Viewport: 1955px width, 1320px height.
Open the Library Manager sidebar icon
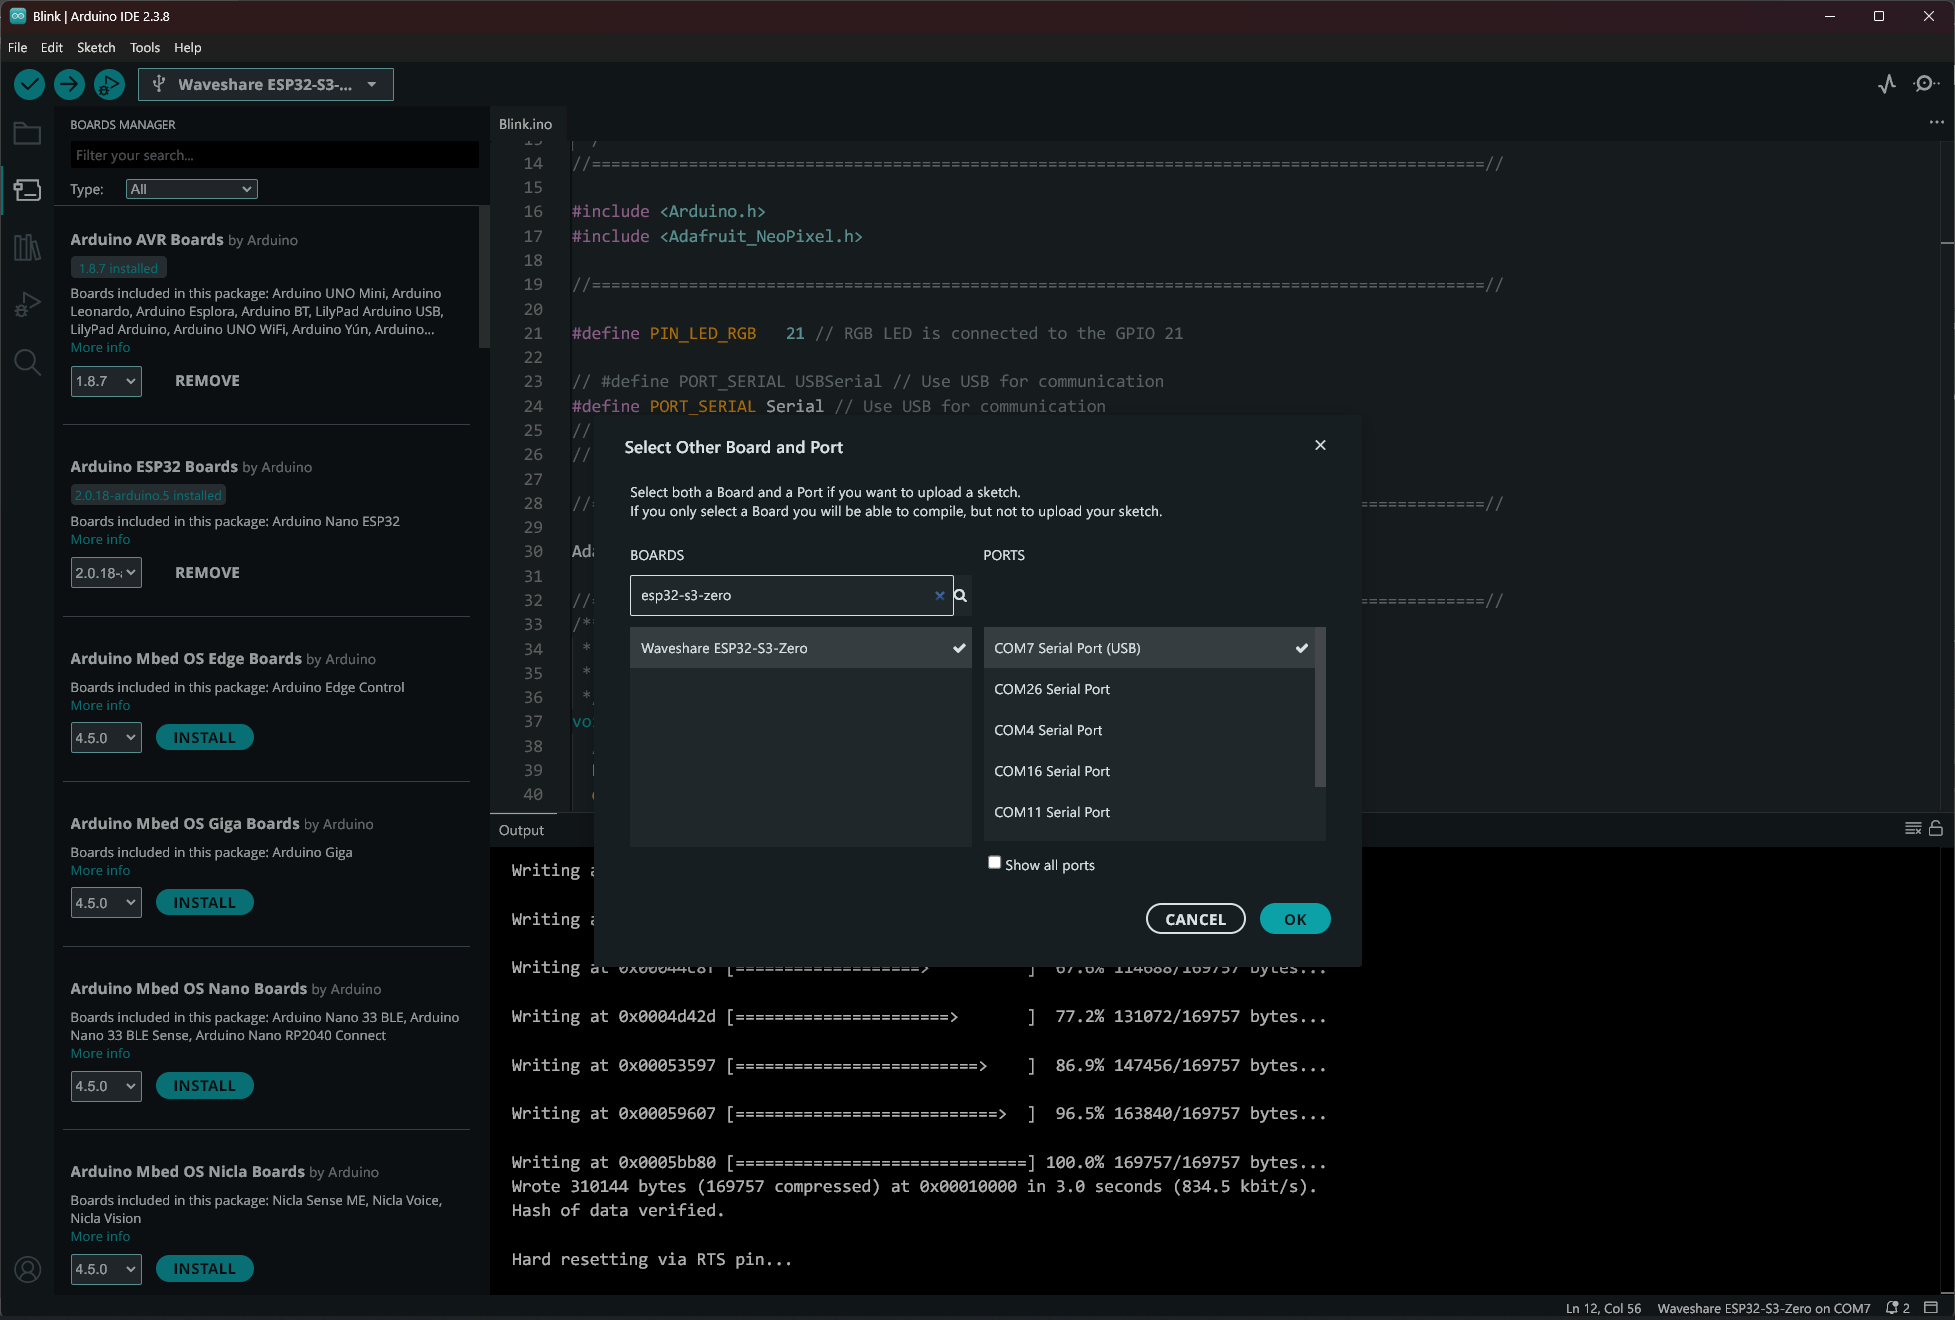tap(27, 247)
